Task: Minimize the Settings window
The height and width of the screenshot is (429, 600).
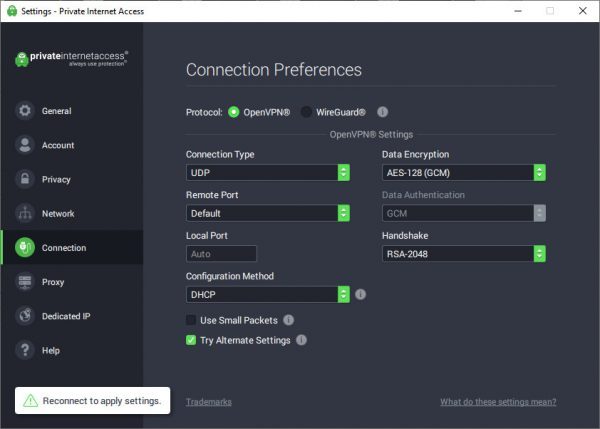Action: coord(518,11)
